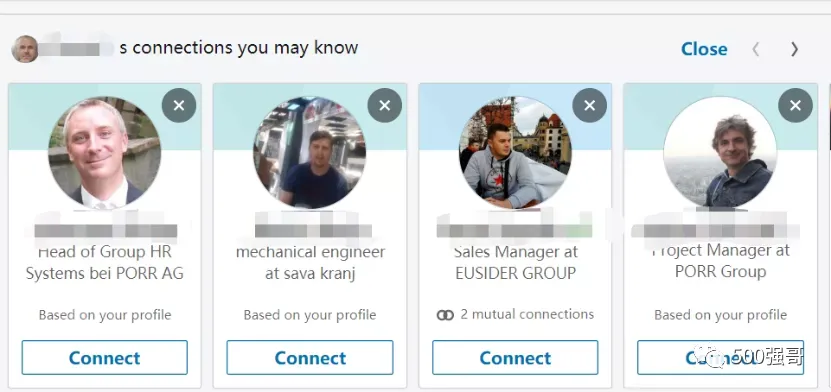Open the Head of Group HR Systems title
This screenshot has height=392, width=831.
coord(104,263)
